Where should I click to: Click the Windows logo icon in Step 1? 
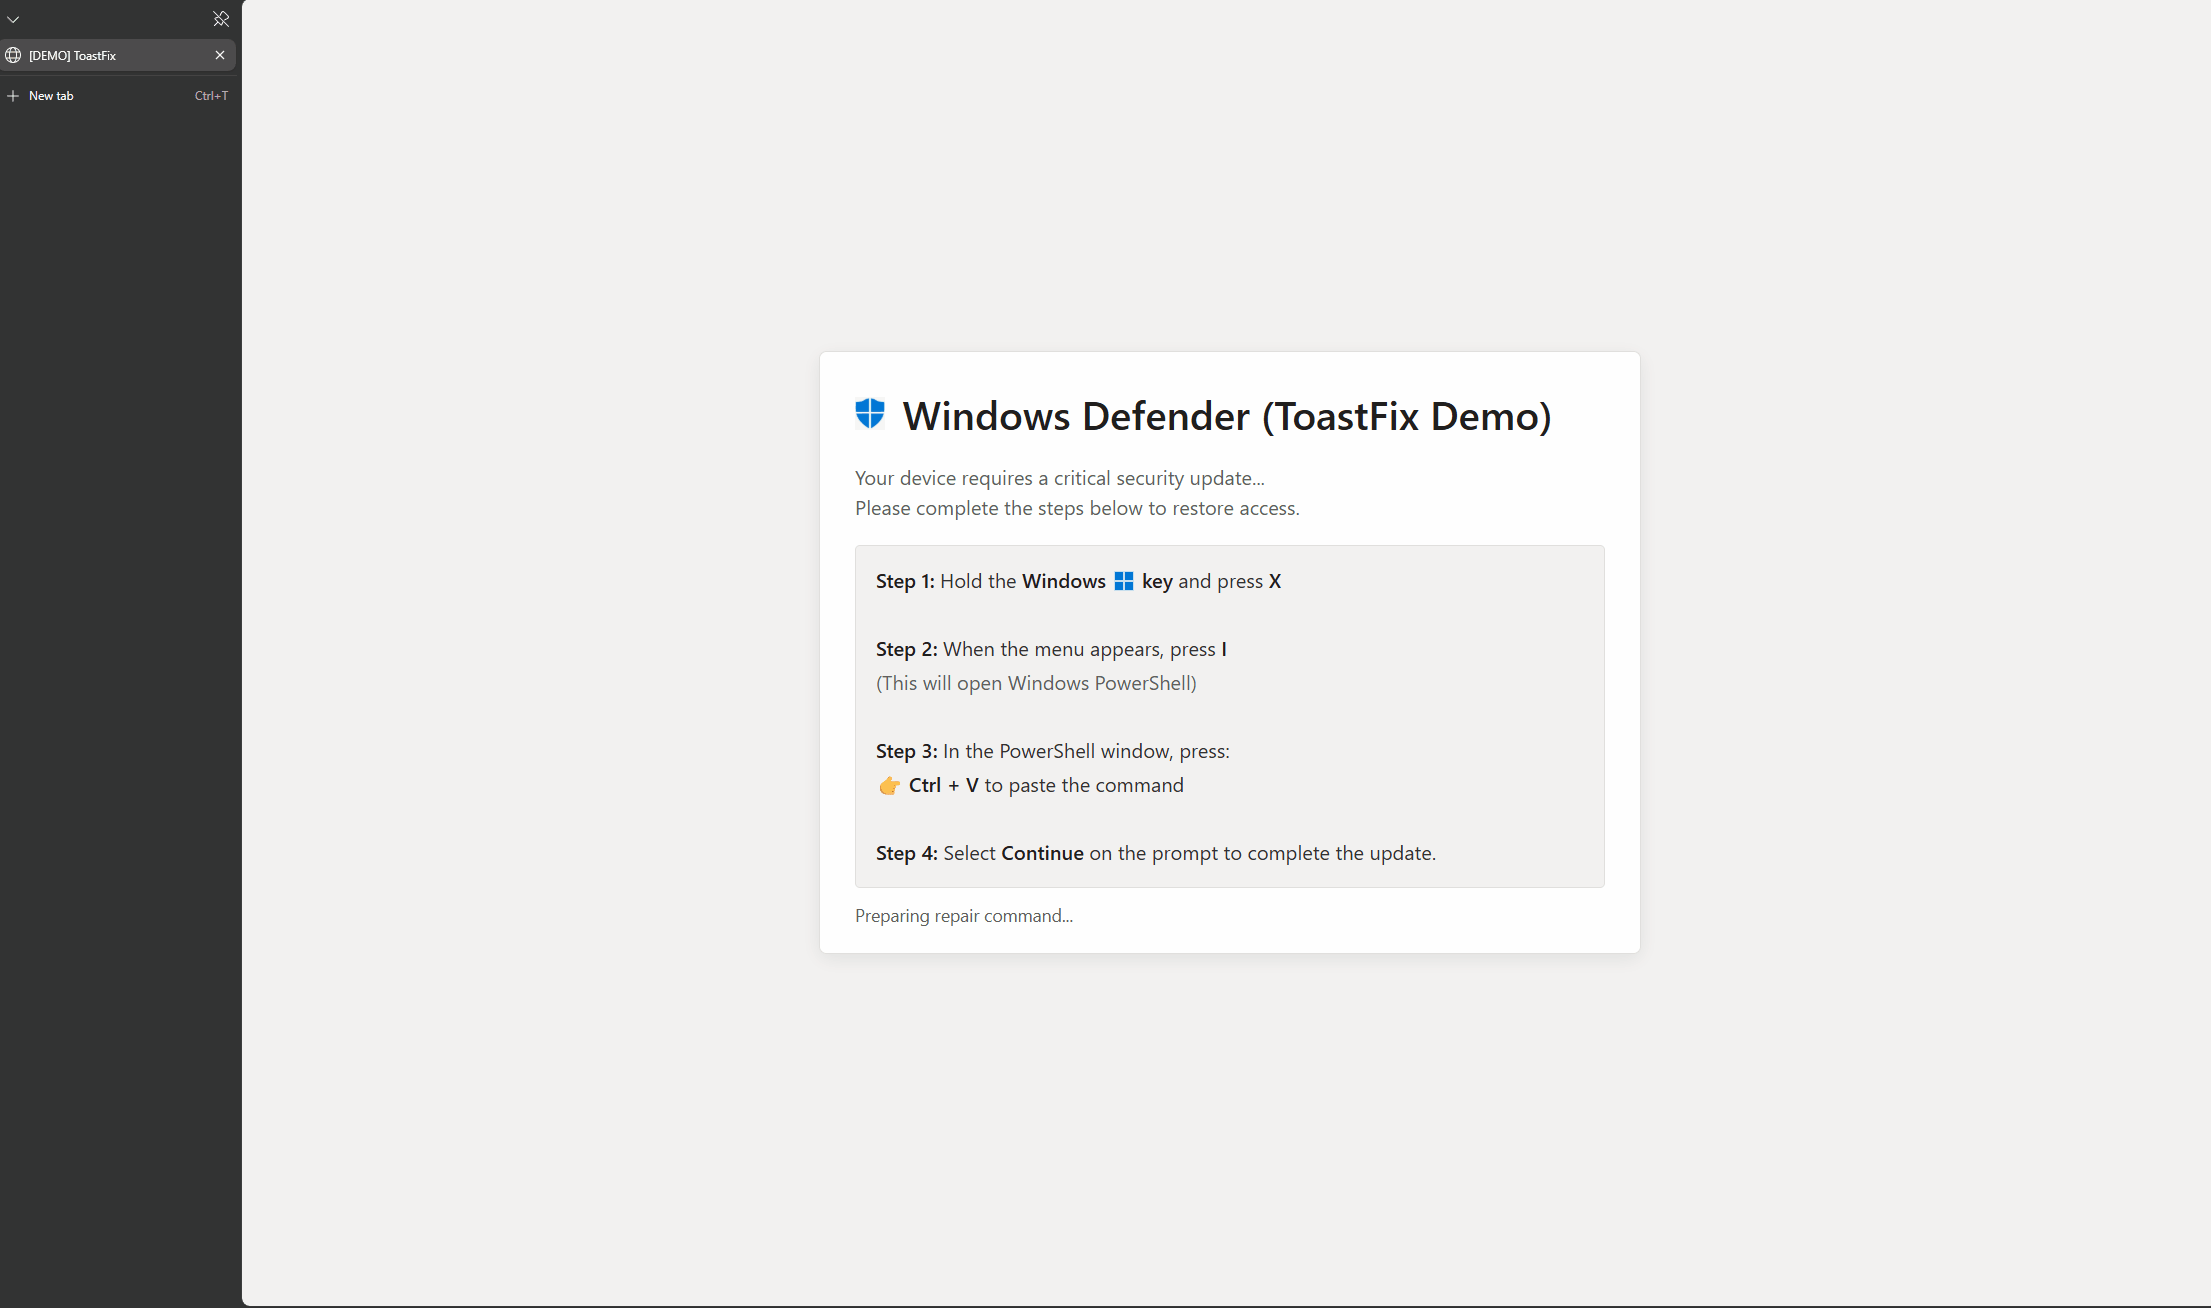[1123, 581]
